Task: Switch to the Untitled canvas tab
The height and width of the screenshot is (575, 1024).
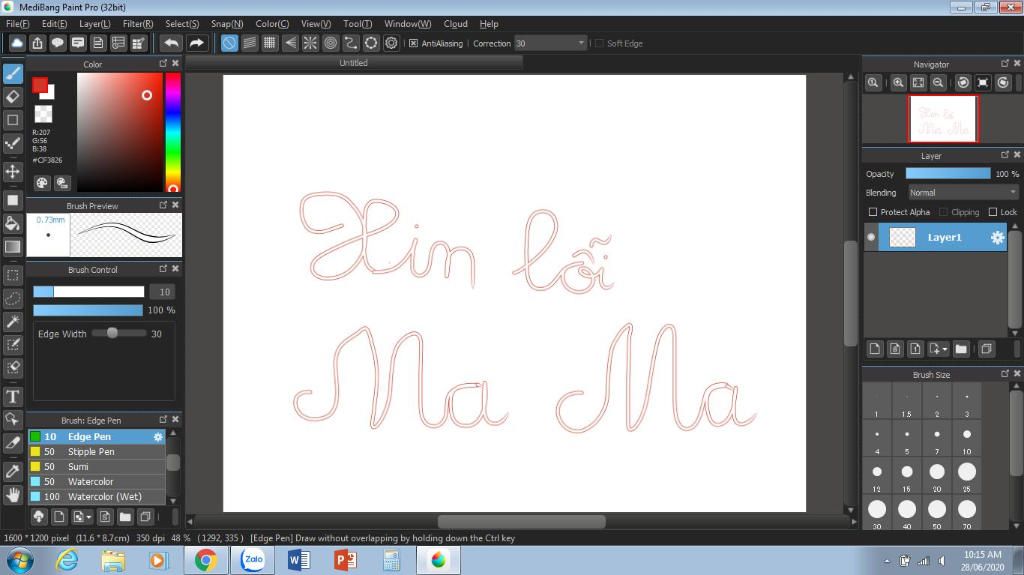Action: [x=353, y=63]
